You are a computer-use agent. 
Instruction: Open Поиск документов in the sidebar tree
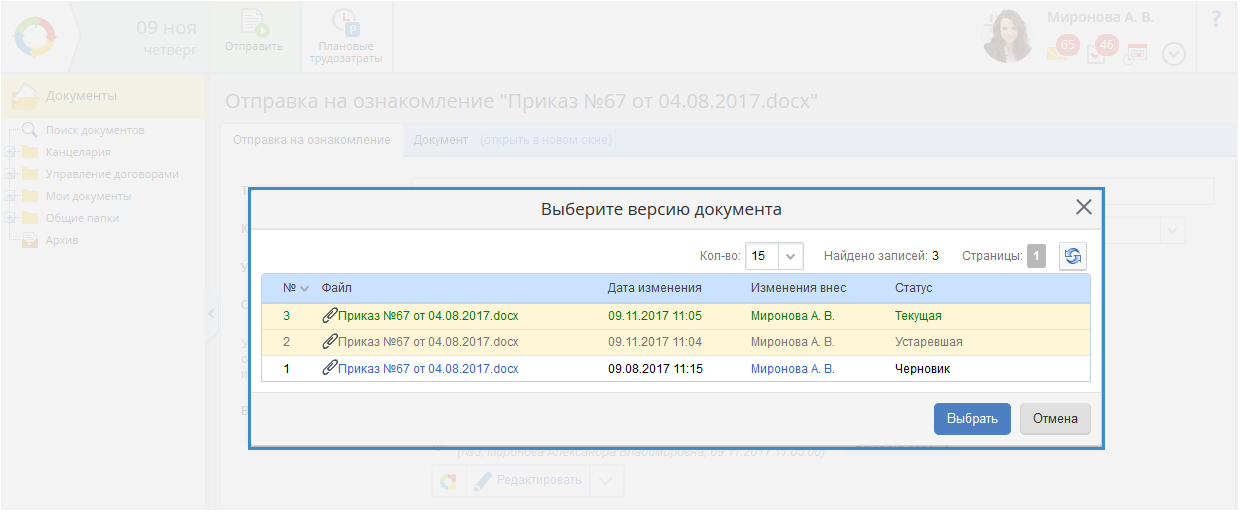coord(95,130)
